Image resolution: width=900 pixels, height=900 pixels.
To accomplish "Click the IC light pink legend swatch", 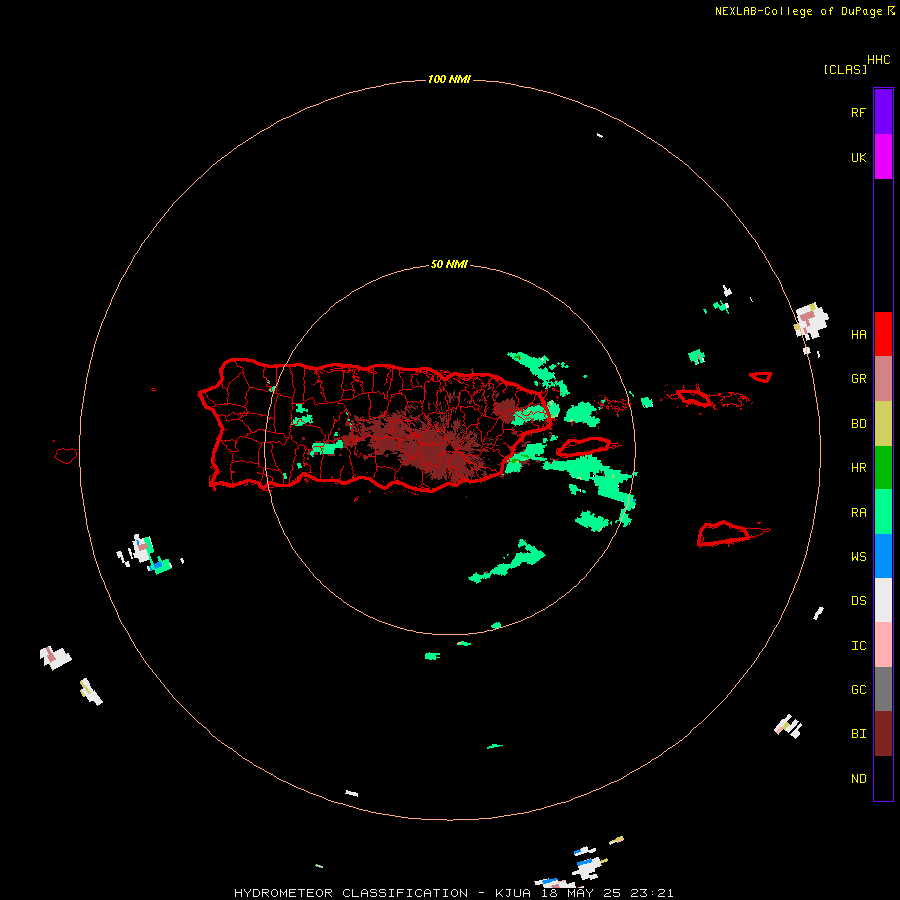I will (x=883, y=645).
